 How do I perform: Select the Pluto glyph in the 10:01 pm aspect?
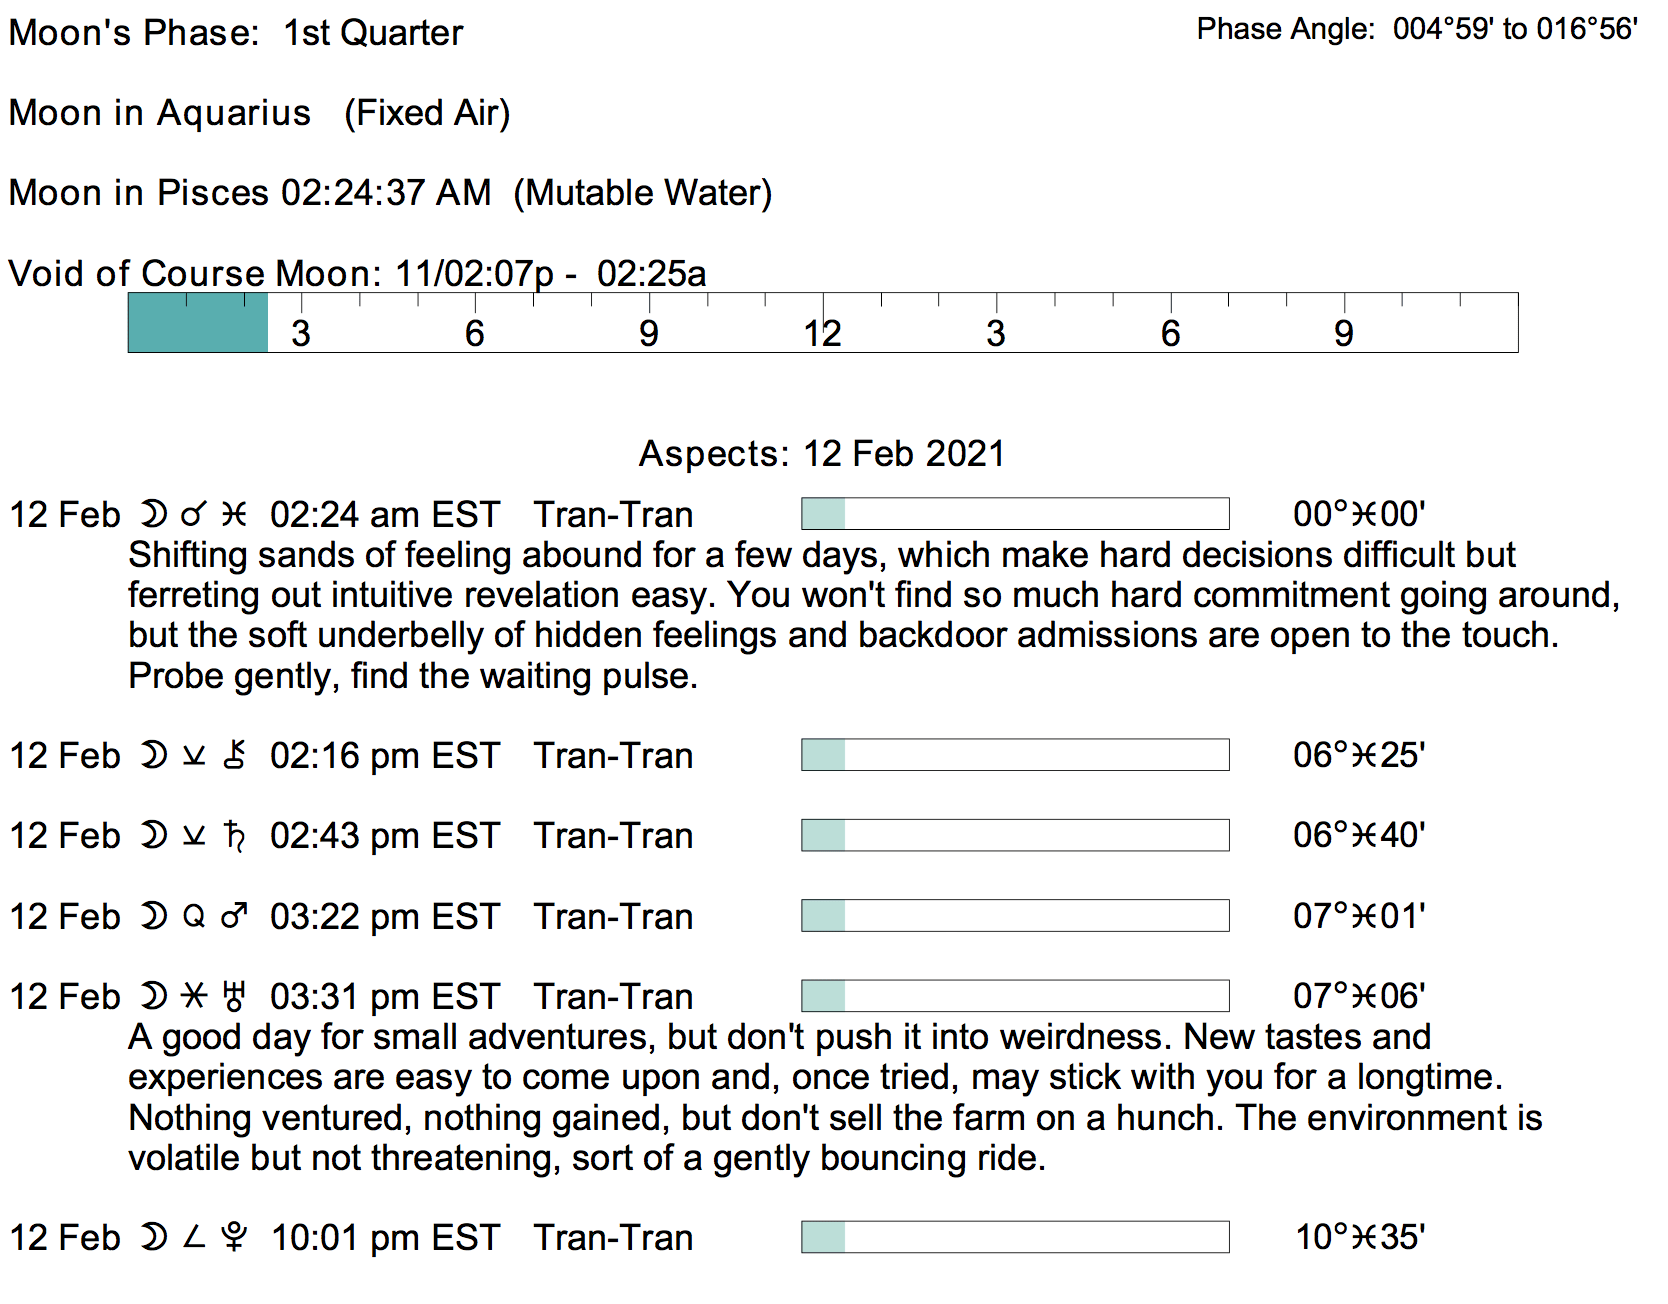[x=234, y=1237]
